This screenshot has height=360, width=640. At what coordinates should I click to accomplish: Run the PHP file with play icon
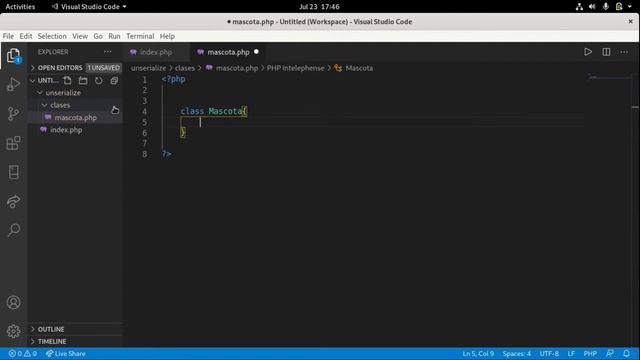click(588, 52)
